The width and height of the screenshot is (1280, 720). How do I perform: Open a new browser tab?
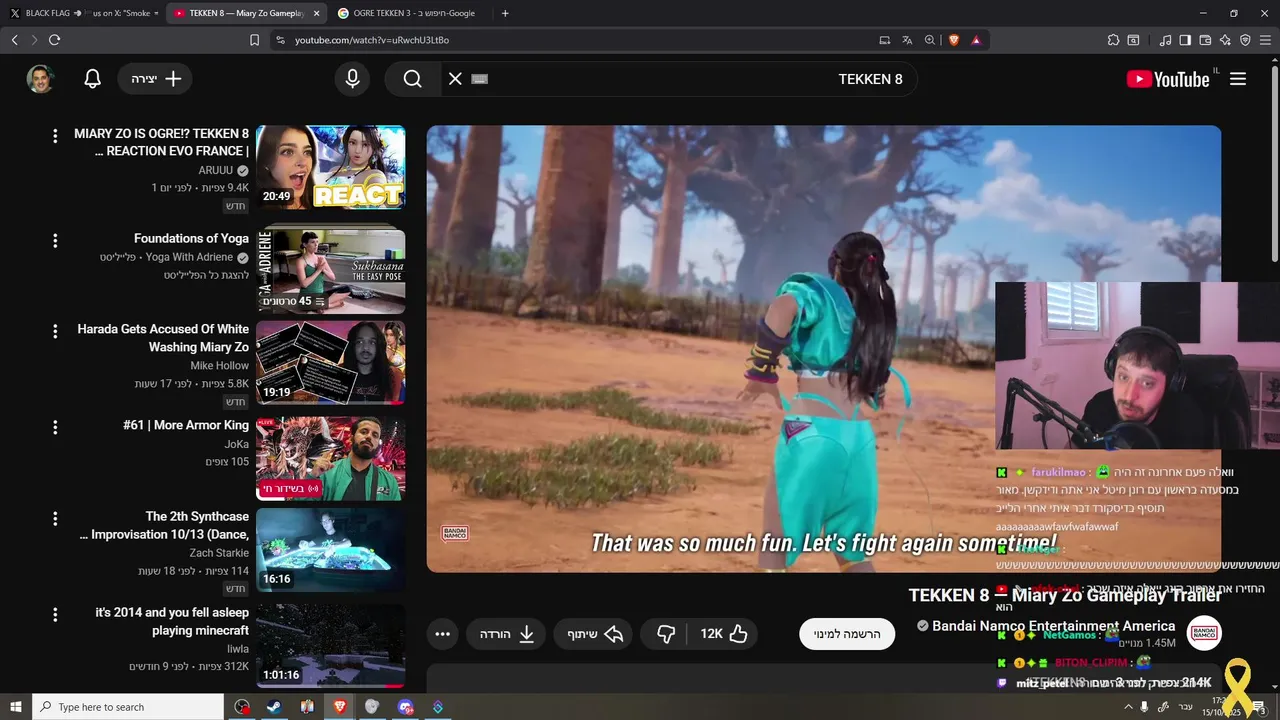[505, 13]
